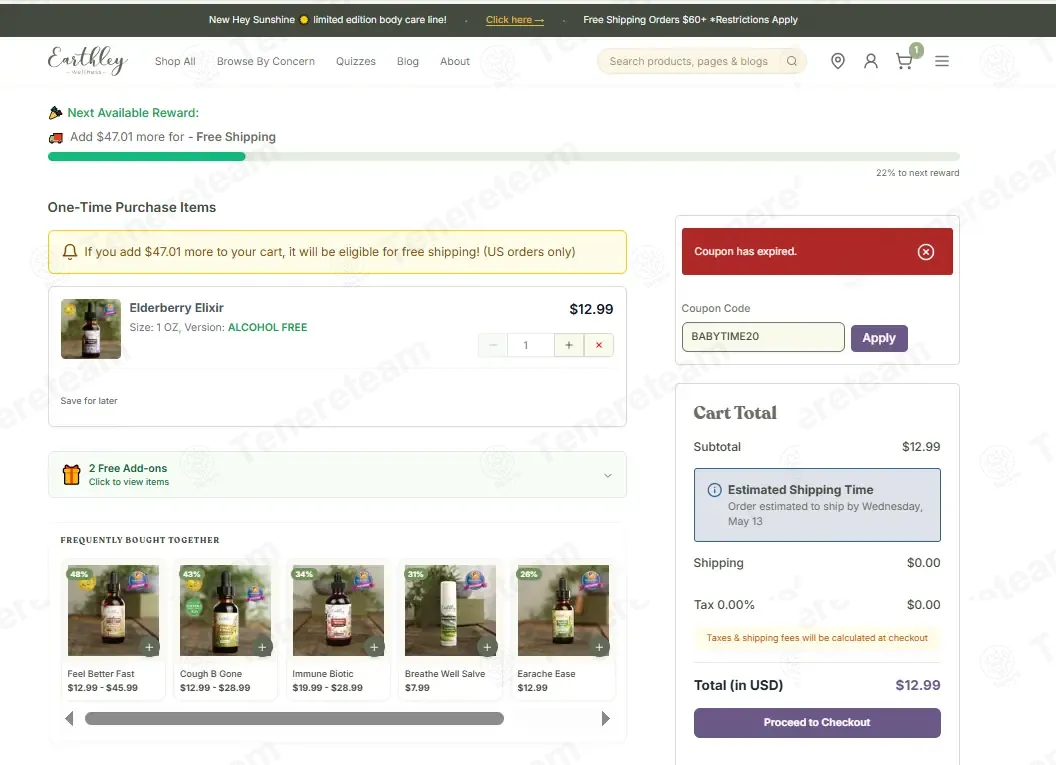
Task: Go to the Blog page
Action: click(x=407, y=61)
